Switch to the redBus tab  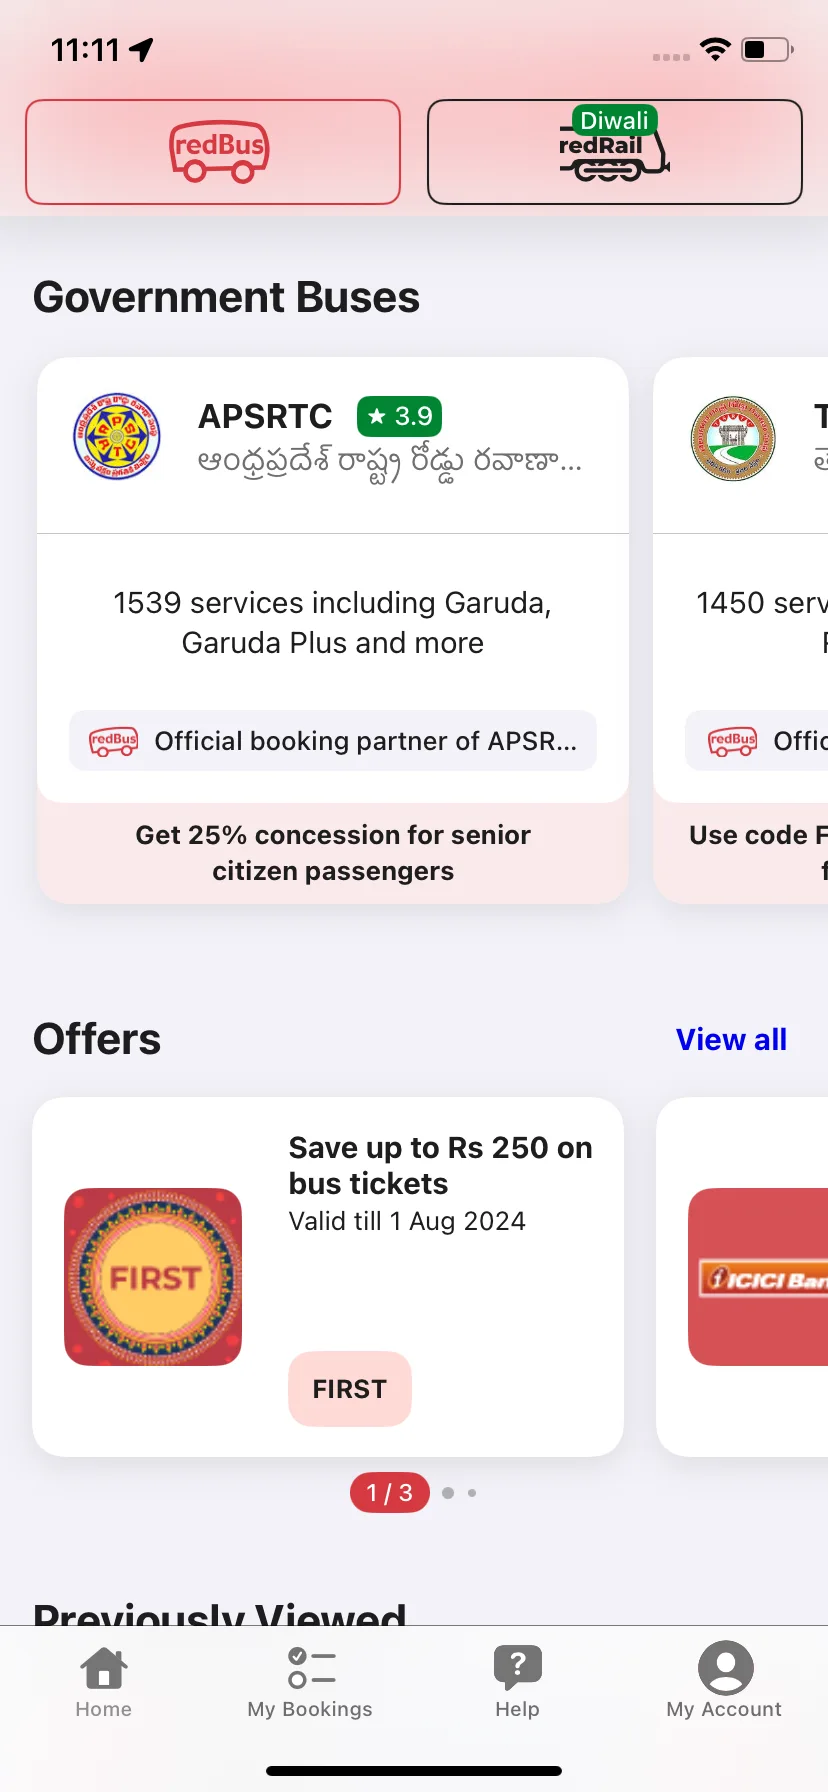click(213, 152)
